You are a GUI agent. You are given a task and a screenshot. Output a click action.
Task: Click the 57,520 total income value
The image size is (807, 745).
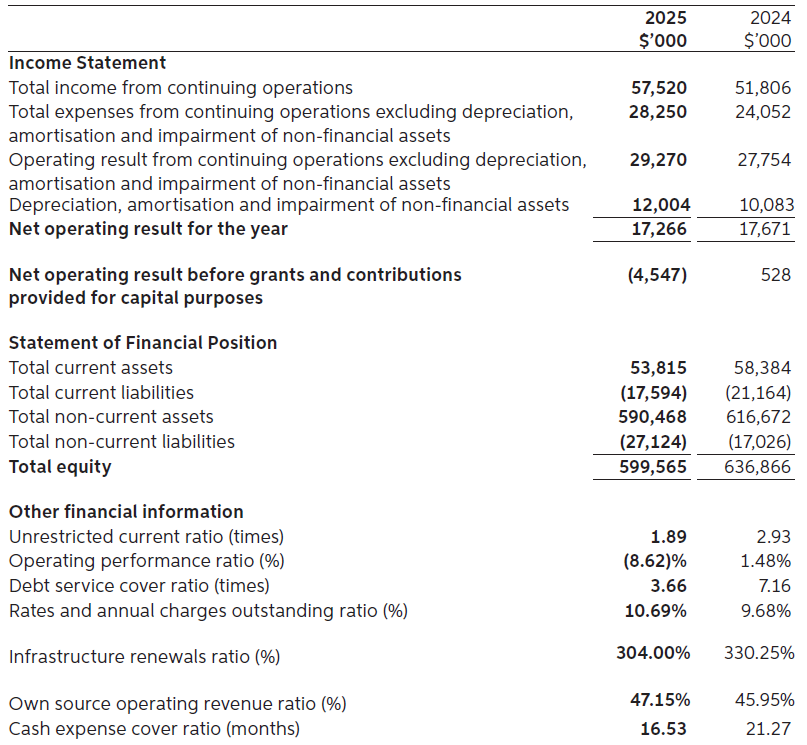pyautogui.click(x=659, y=88)
